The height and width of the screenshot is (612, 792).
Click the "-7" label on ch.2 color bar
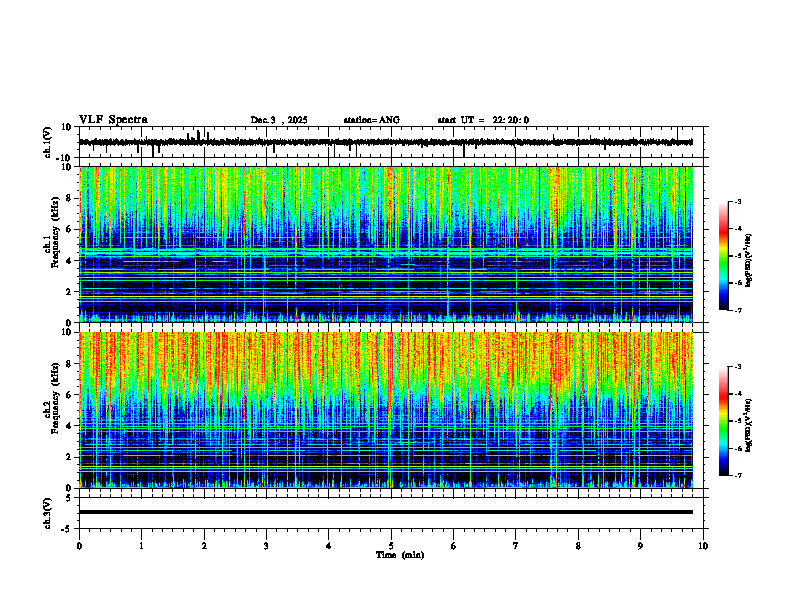(738, 475)
